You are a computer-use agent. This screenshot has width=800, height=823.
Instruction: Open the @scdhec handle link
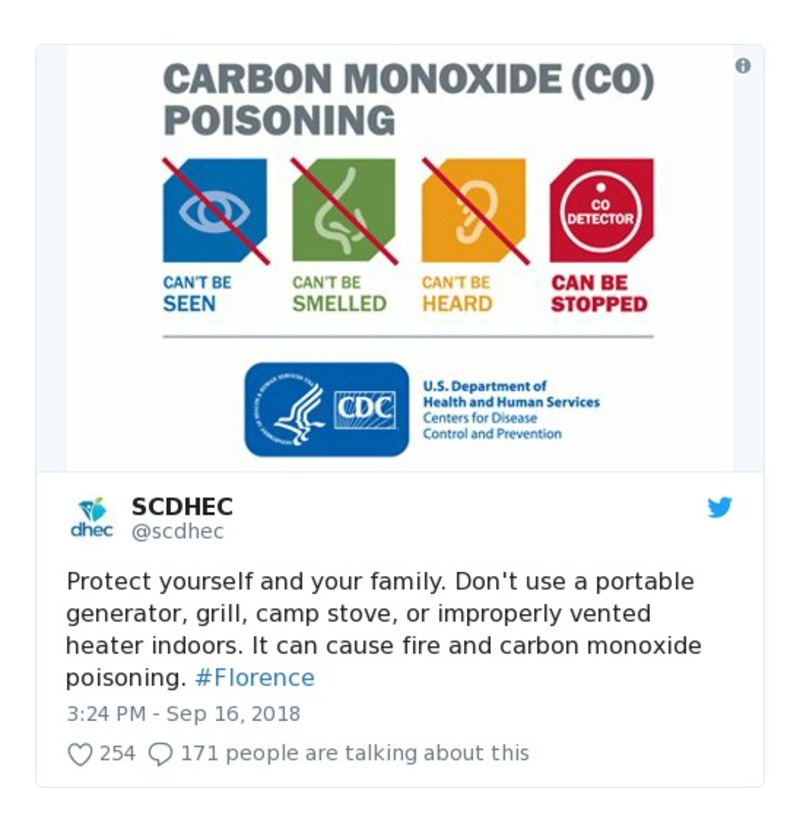pyautogui.click(x=178, y=532)
